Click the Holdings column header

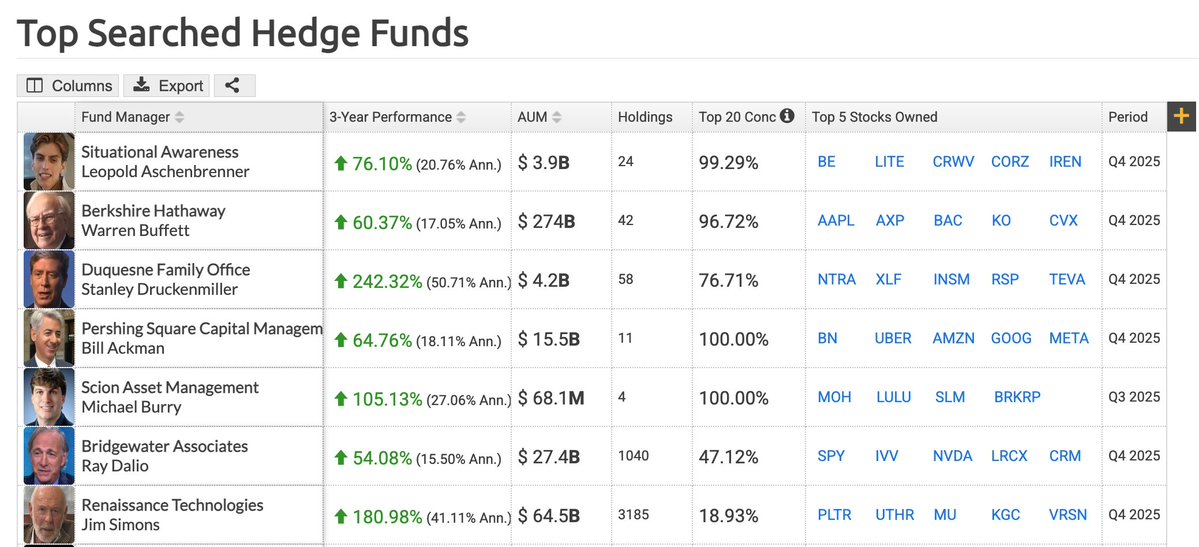tap(645, 117)
